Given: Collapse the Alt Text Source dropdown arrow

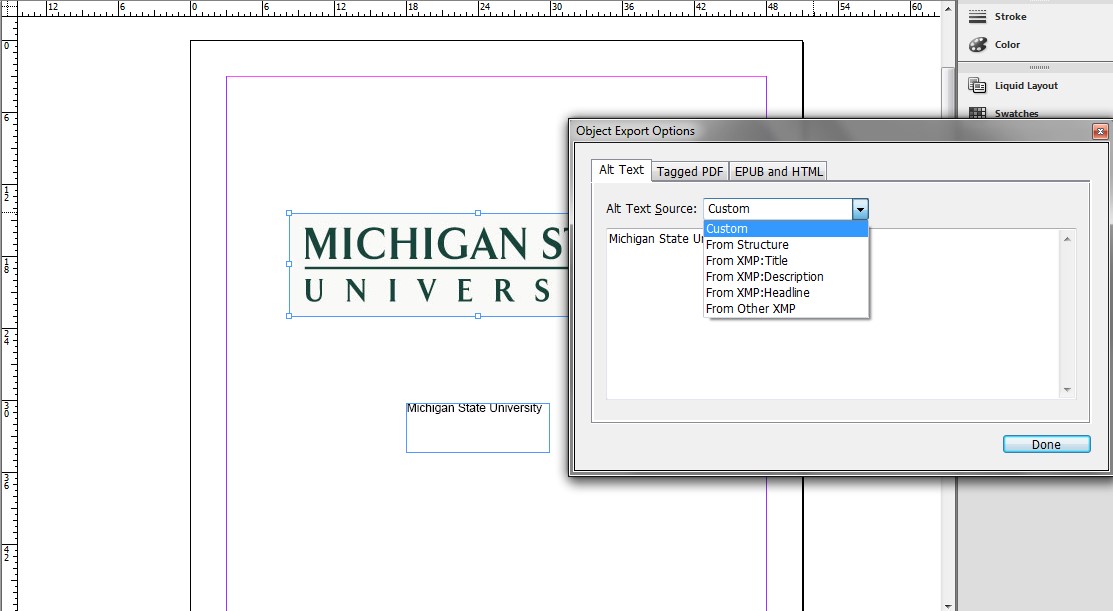Looking at the screenshot, I should pyautogui.click(x=860, y=209).
